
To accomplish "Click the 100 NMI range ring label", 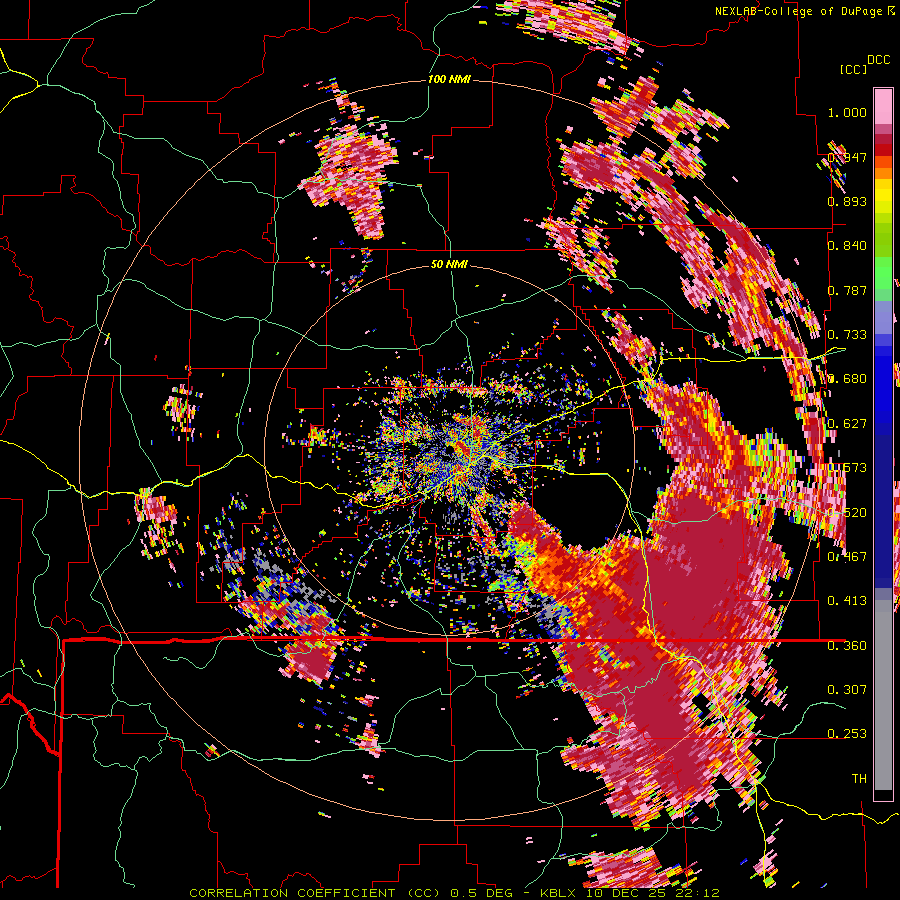I will [449, 79].
